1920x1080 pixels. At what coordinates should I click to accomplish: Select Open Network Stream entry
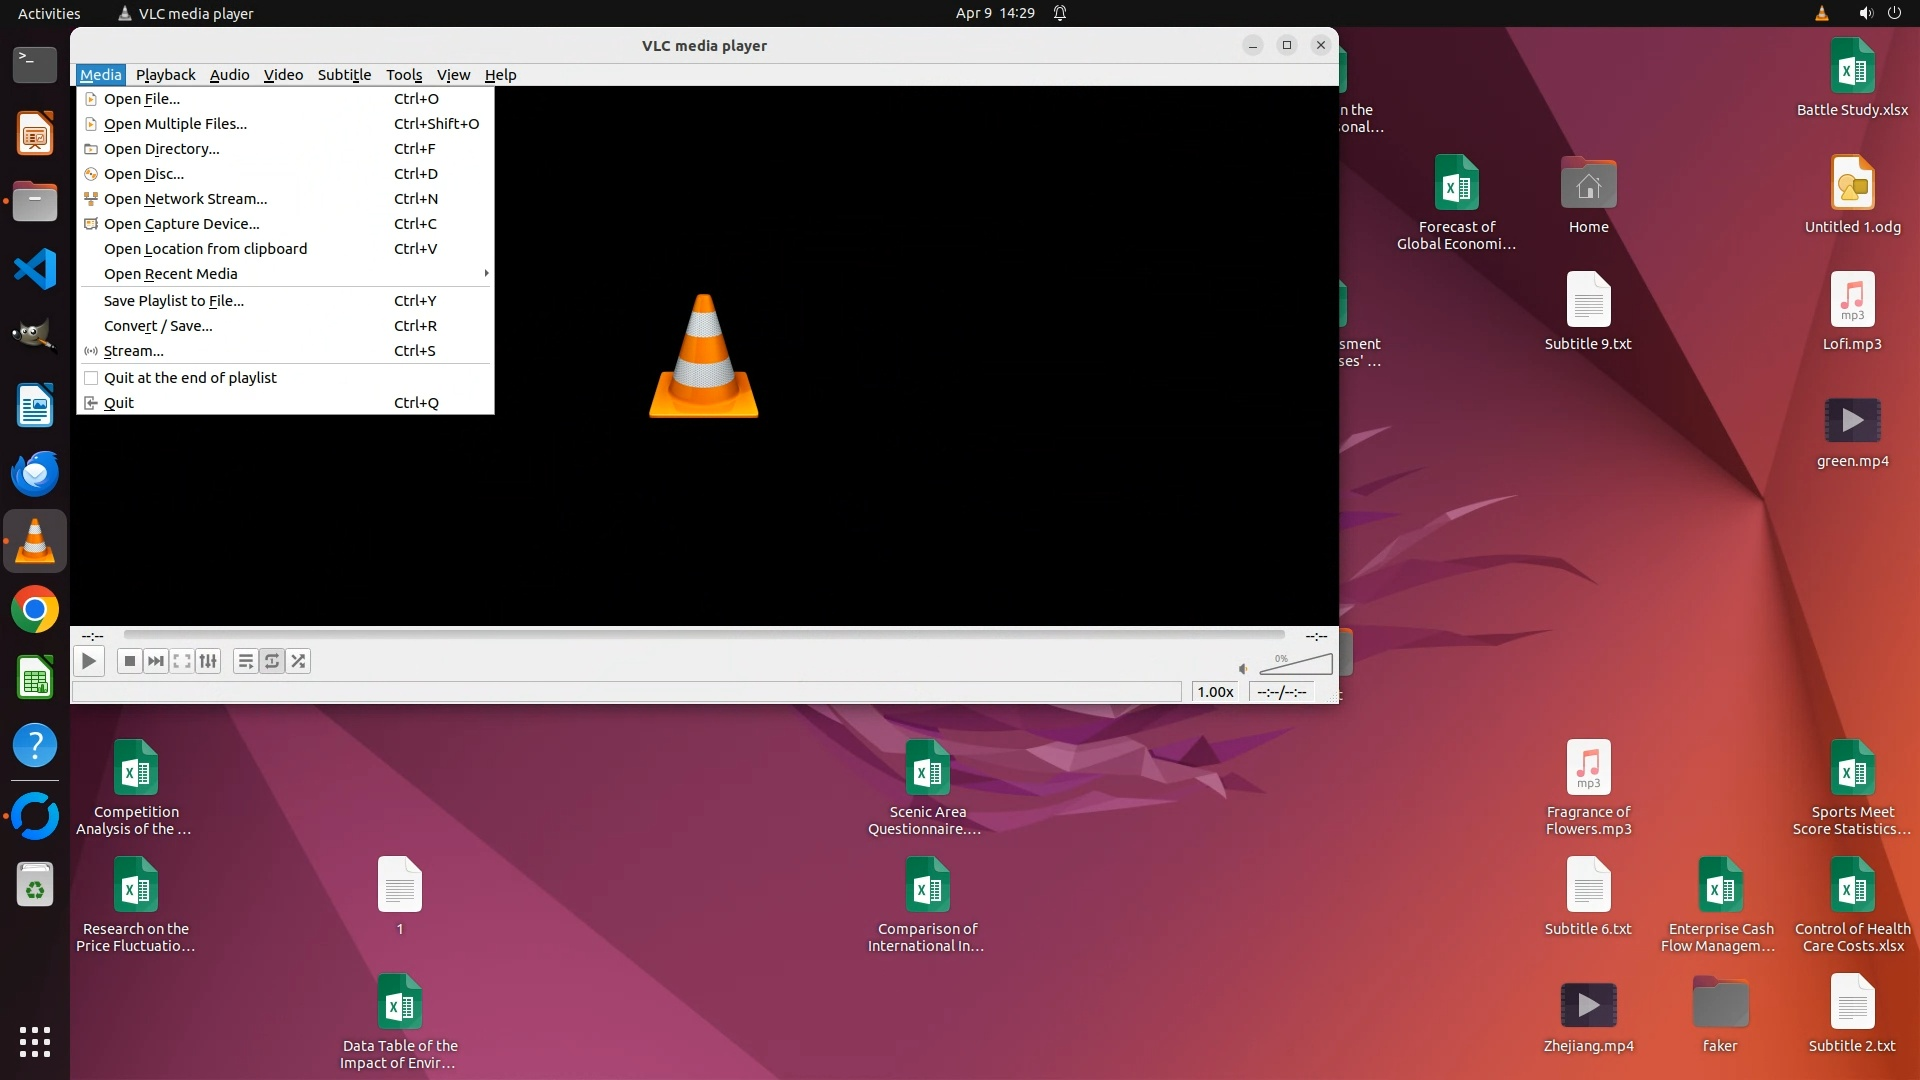(185, 199)
